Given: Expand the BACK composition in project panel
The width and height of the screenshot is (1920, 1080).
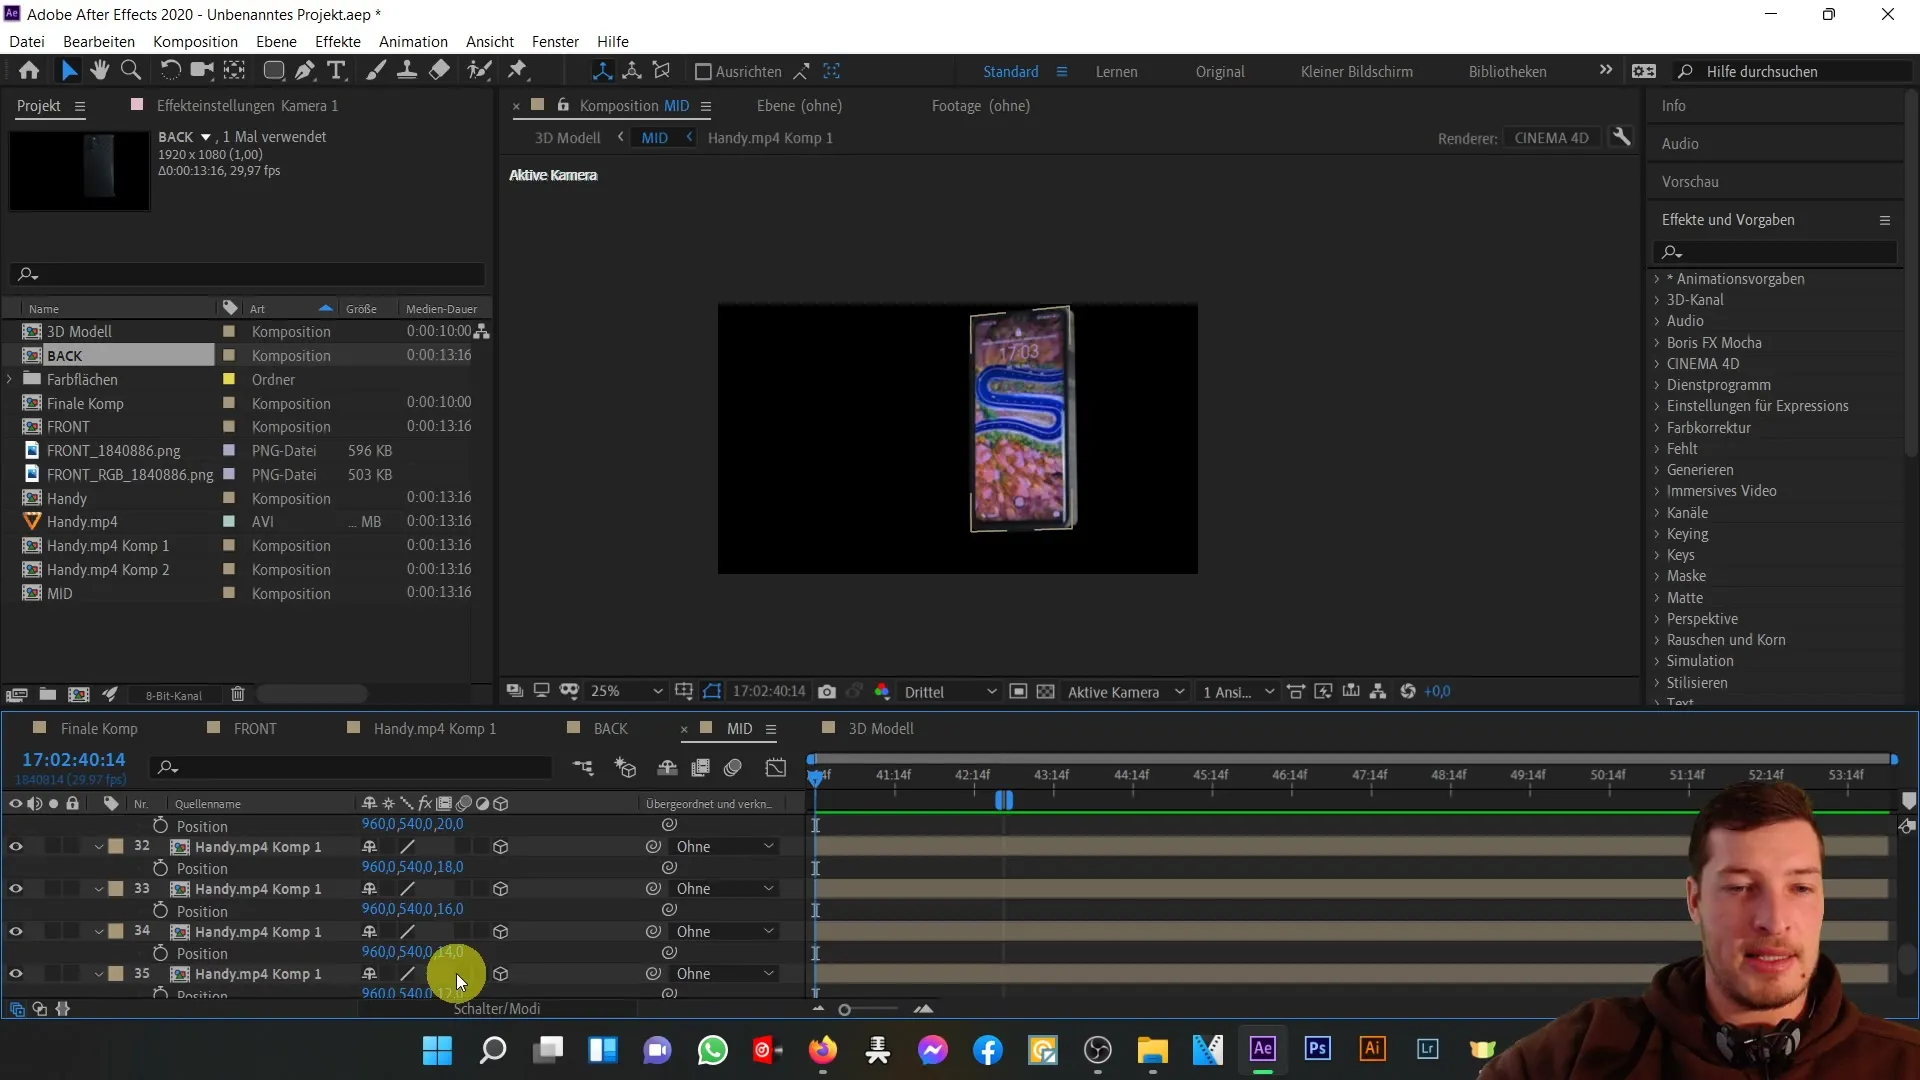Looking at the screenshot, I should (9, 355).
